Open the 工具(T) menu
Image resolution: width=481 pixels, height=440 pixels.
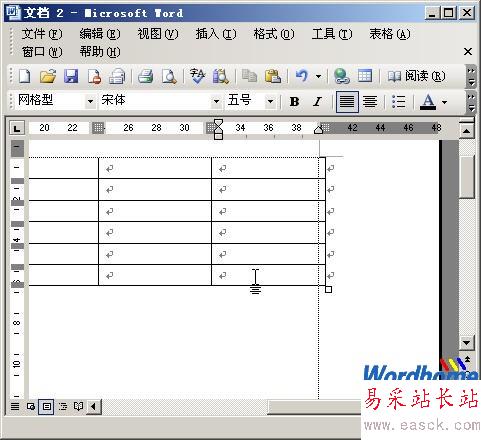click(332, 34)
